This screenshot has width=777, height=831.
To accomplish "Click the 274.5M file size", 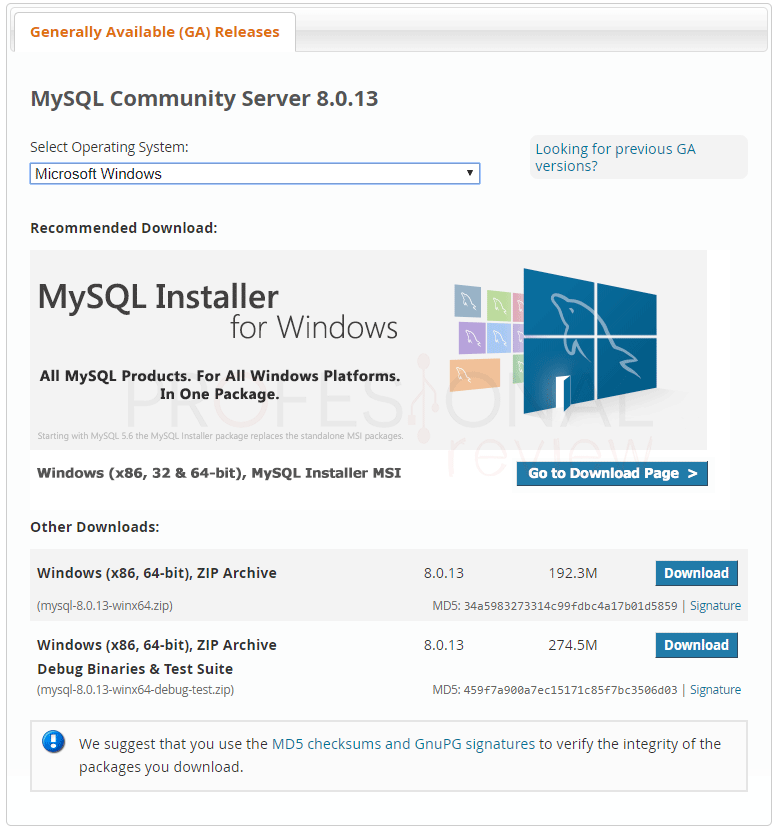I will click(x=573, y=646).
